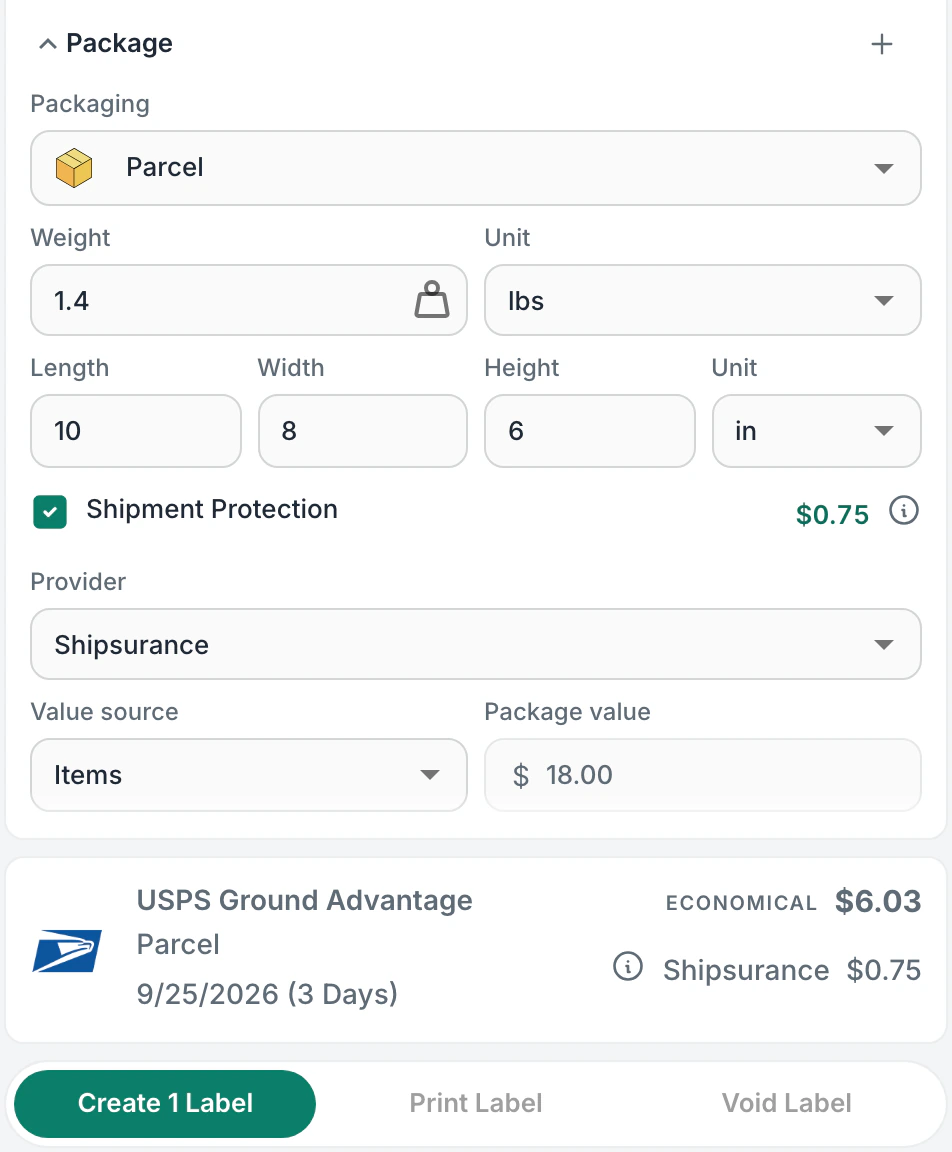Open the Value source dropdown showing Items
Image resolution: width=952 pixels, height=1152 pixels.
pos(248,775)
